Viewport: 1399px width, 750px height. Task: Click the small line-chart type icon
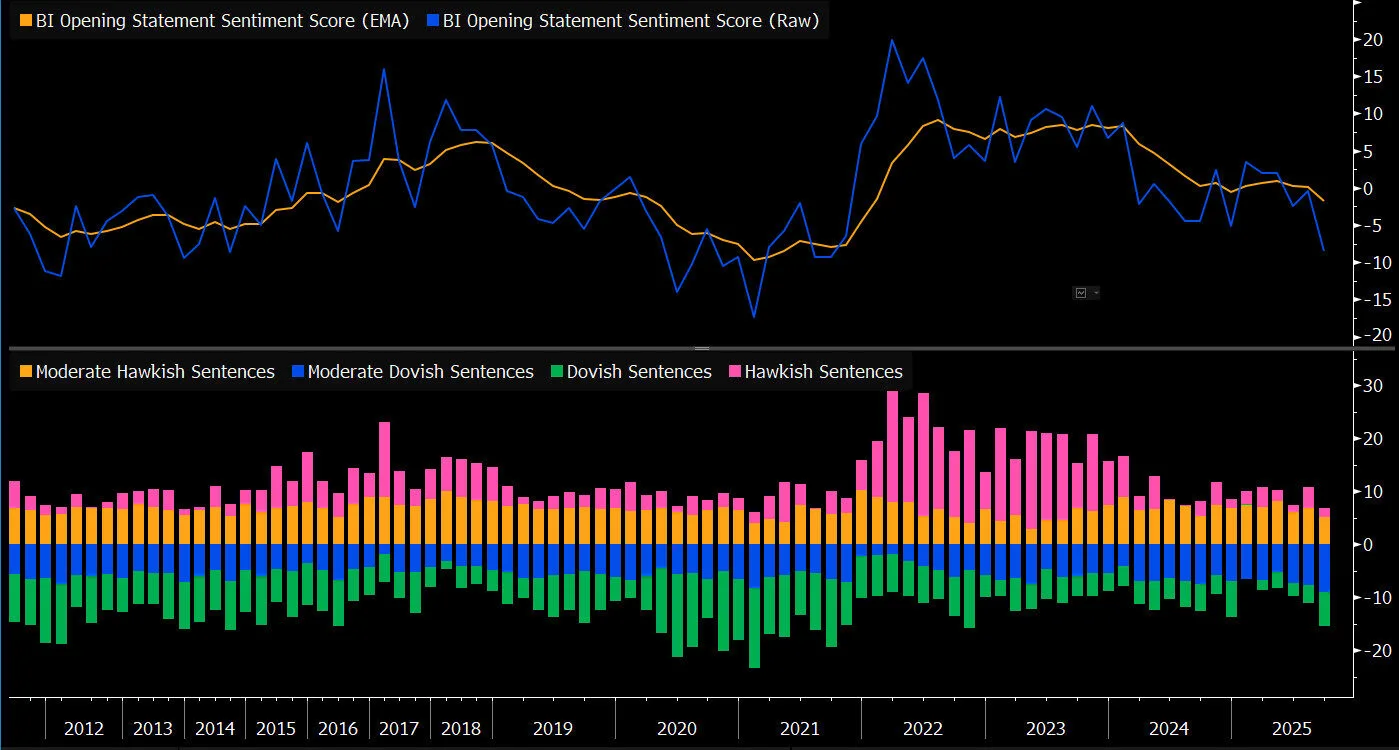tap(1081, 293)
